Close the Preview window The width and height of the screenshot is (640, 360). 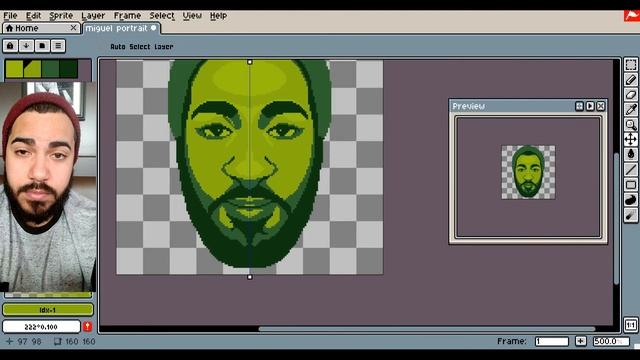pyautogui.click(x=600, y=106)
